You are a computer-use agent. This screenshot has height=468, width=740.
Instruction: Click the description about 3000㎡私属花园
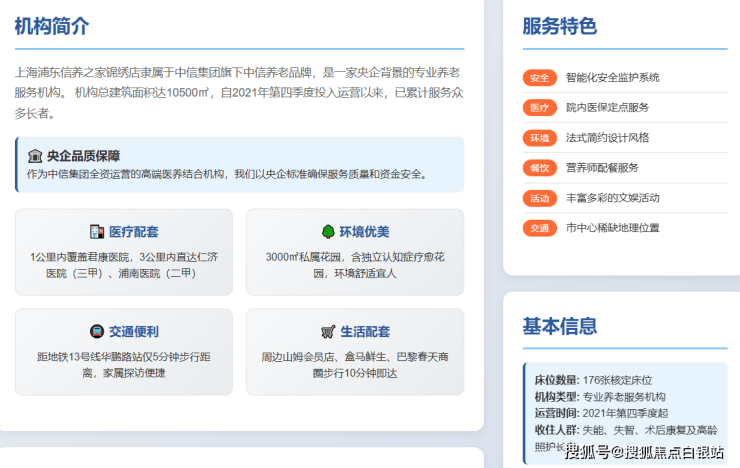tap(355, 265)
